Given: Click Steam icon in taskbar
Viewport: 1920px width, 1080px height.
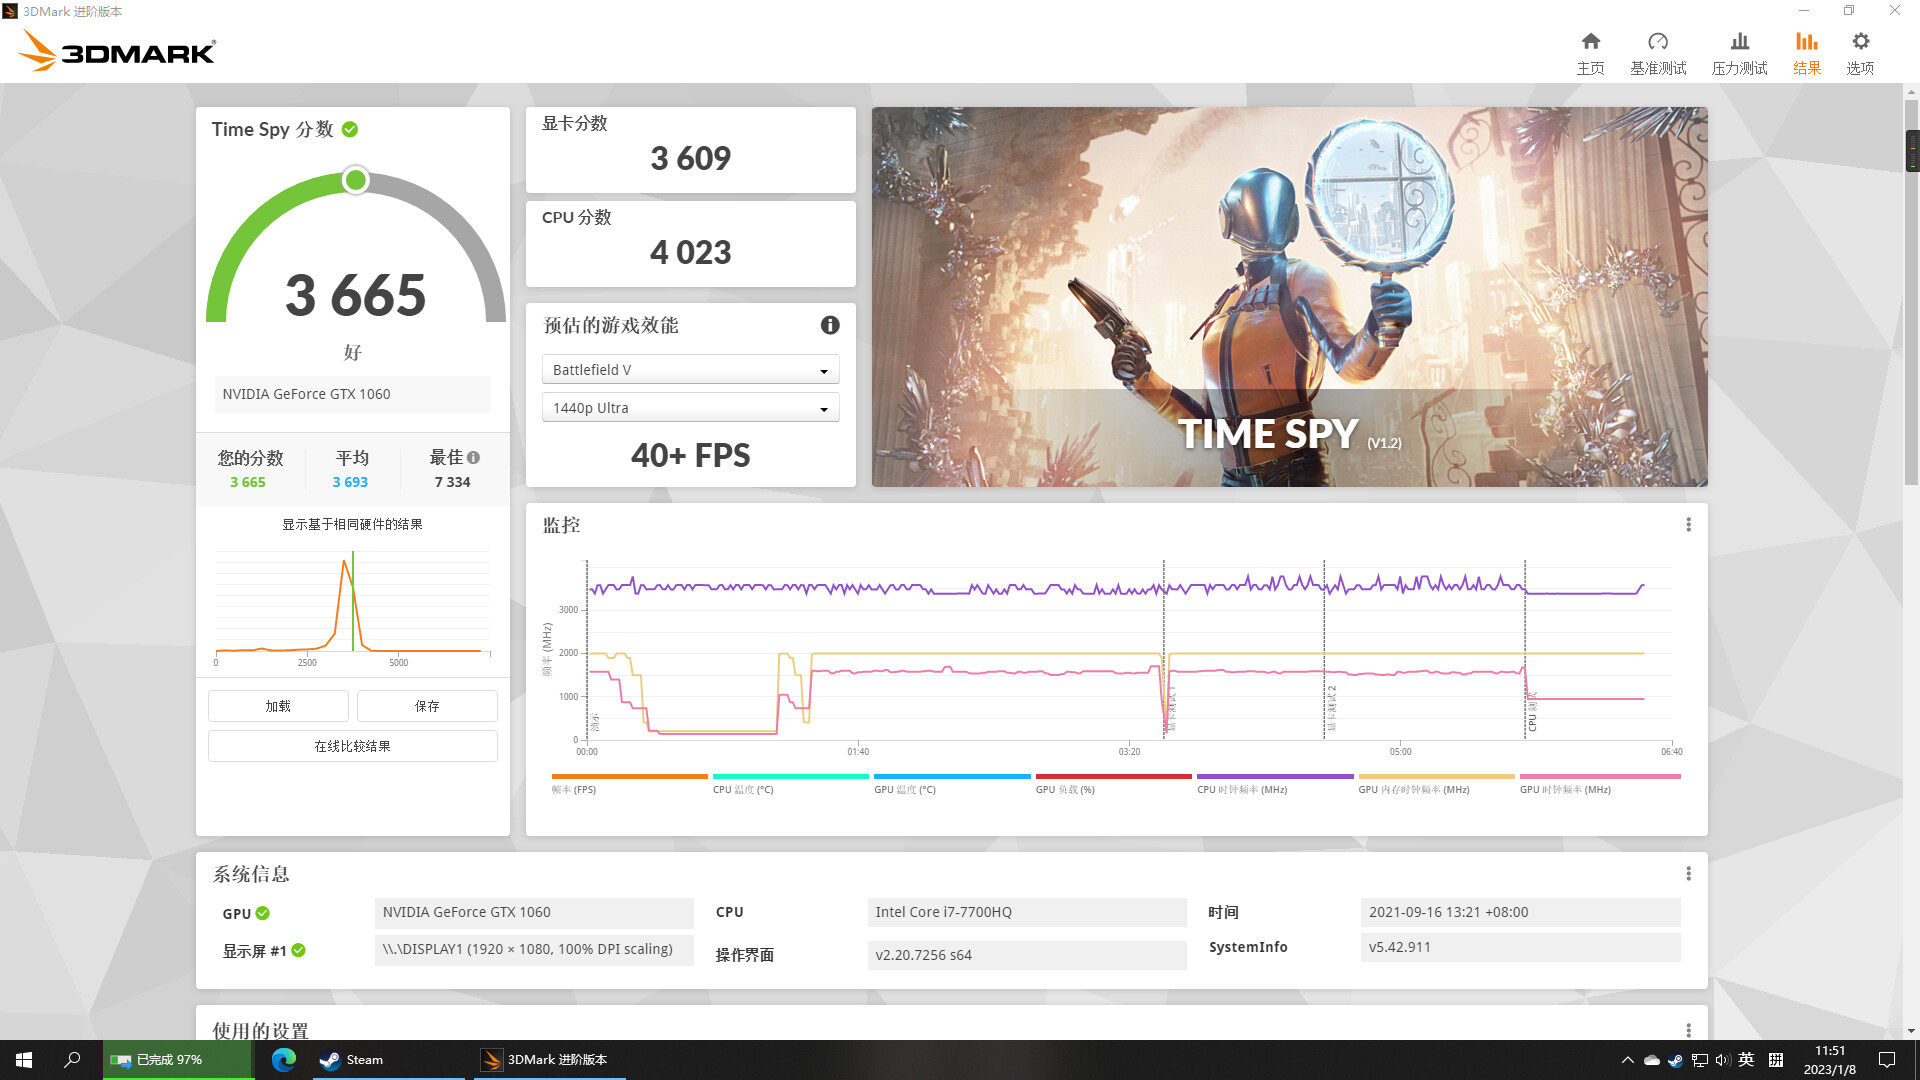Looking at the screenshot, I should [x=330, y=1060].
